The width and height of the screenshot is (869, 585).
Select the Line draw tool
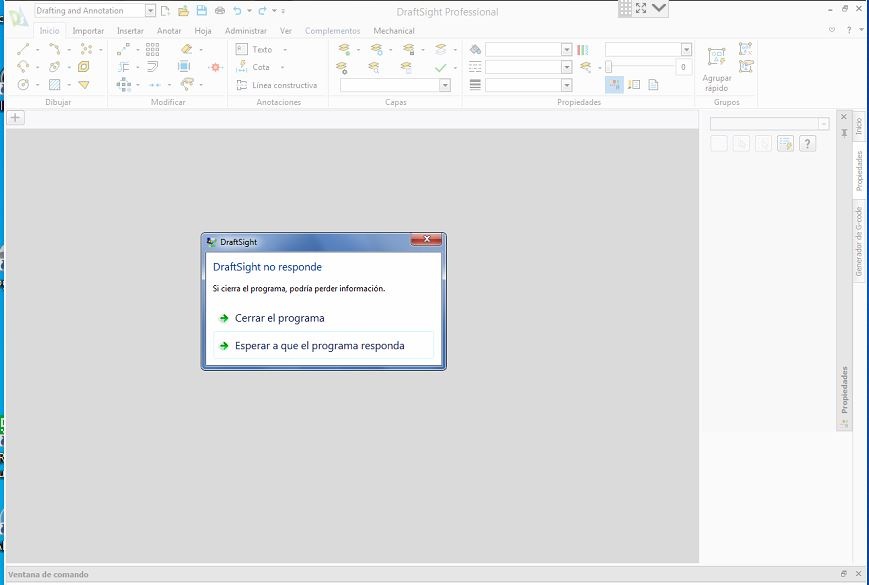pos(23,49)
